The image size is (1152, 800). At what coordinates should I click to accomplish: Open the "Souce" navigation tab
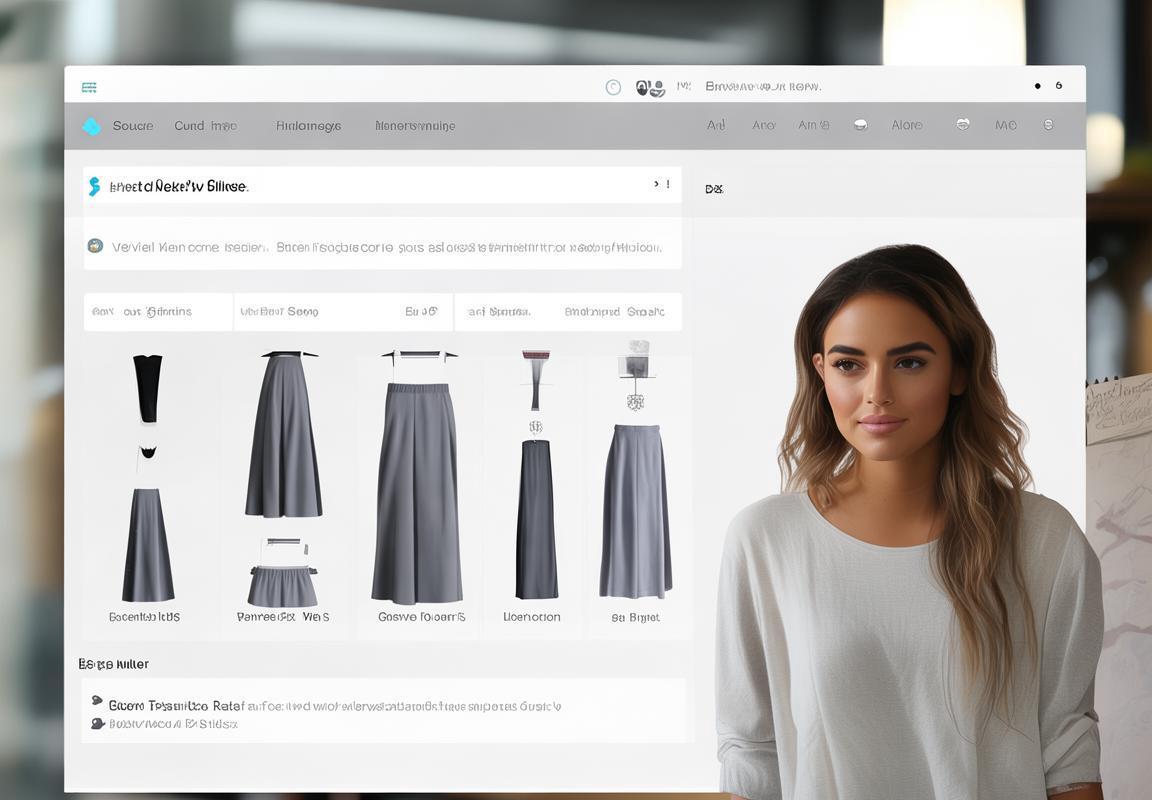coord(133,126)
